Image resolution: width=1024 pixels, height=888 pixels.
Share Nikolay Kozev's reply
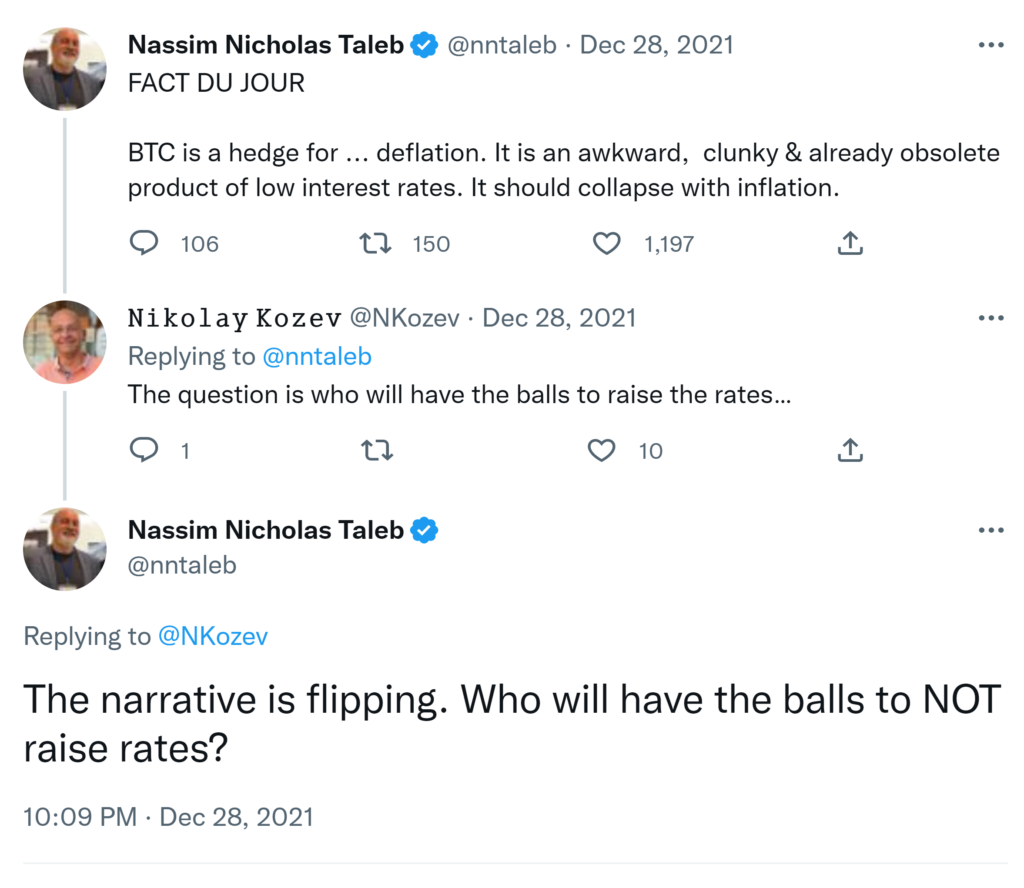pos(849,451)
